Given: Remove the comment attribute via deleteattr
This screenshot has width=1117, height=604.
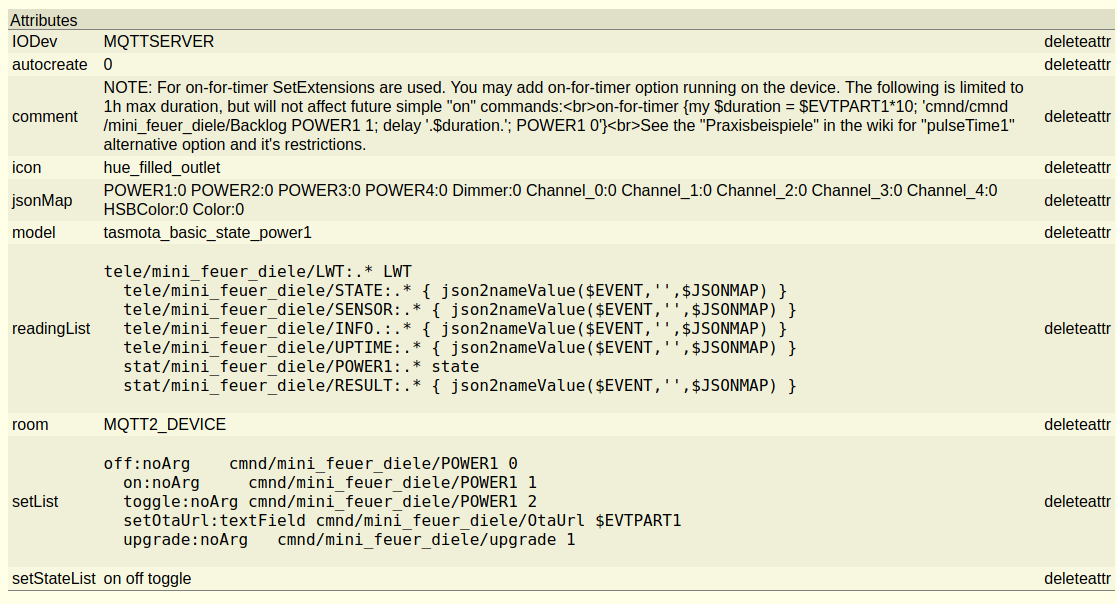Looking at the screenshot, I should pyautogui.click(x=1077, y=117).
